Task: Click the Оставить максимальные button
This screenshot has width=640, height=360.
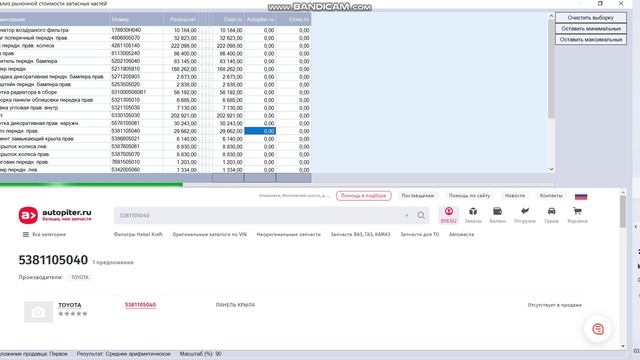Action: pyautogui.click(x=591, y=40)
